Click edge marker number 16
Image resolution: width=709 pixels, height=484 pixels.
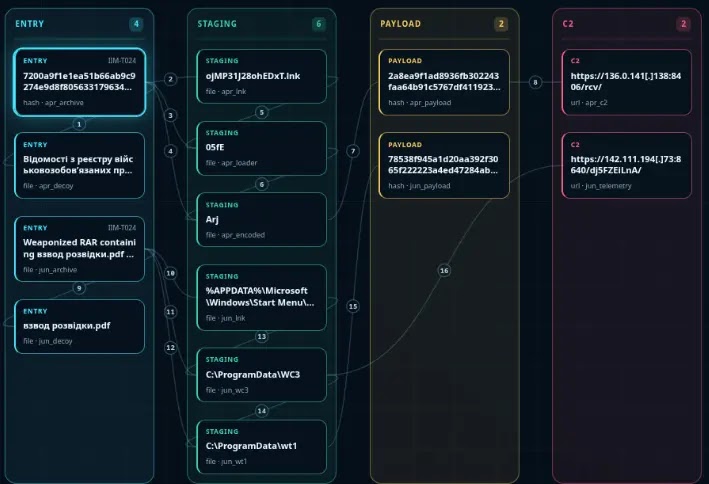pyautogui.click(x=444, y=270)
